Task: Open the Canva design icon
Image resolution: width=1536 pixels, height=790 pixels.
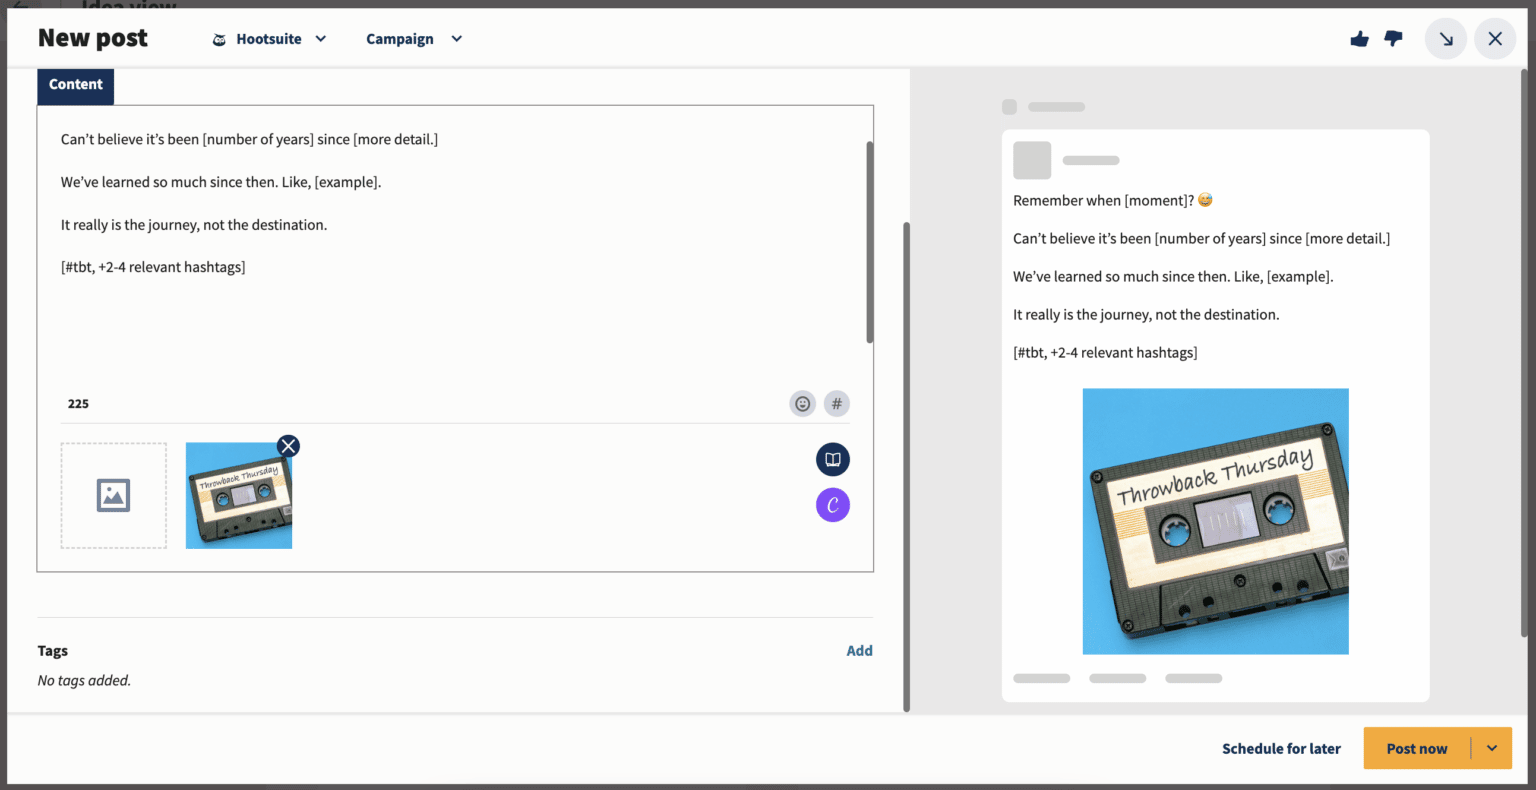Action: [832, 505]
